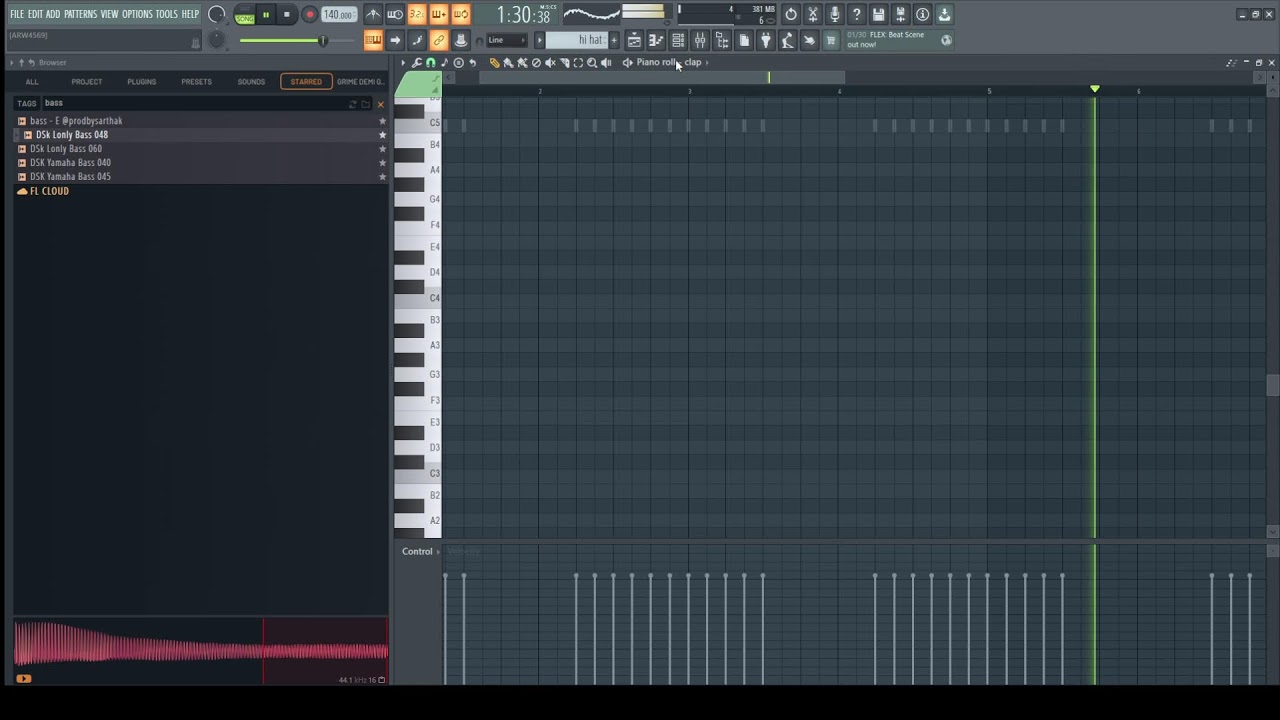Screen dimensions: 1280x720
Task: Open the OPTIONS menu
Action: tap(137, 14)
